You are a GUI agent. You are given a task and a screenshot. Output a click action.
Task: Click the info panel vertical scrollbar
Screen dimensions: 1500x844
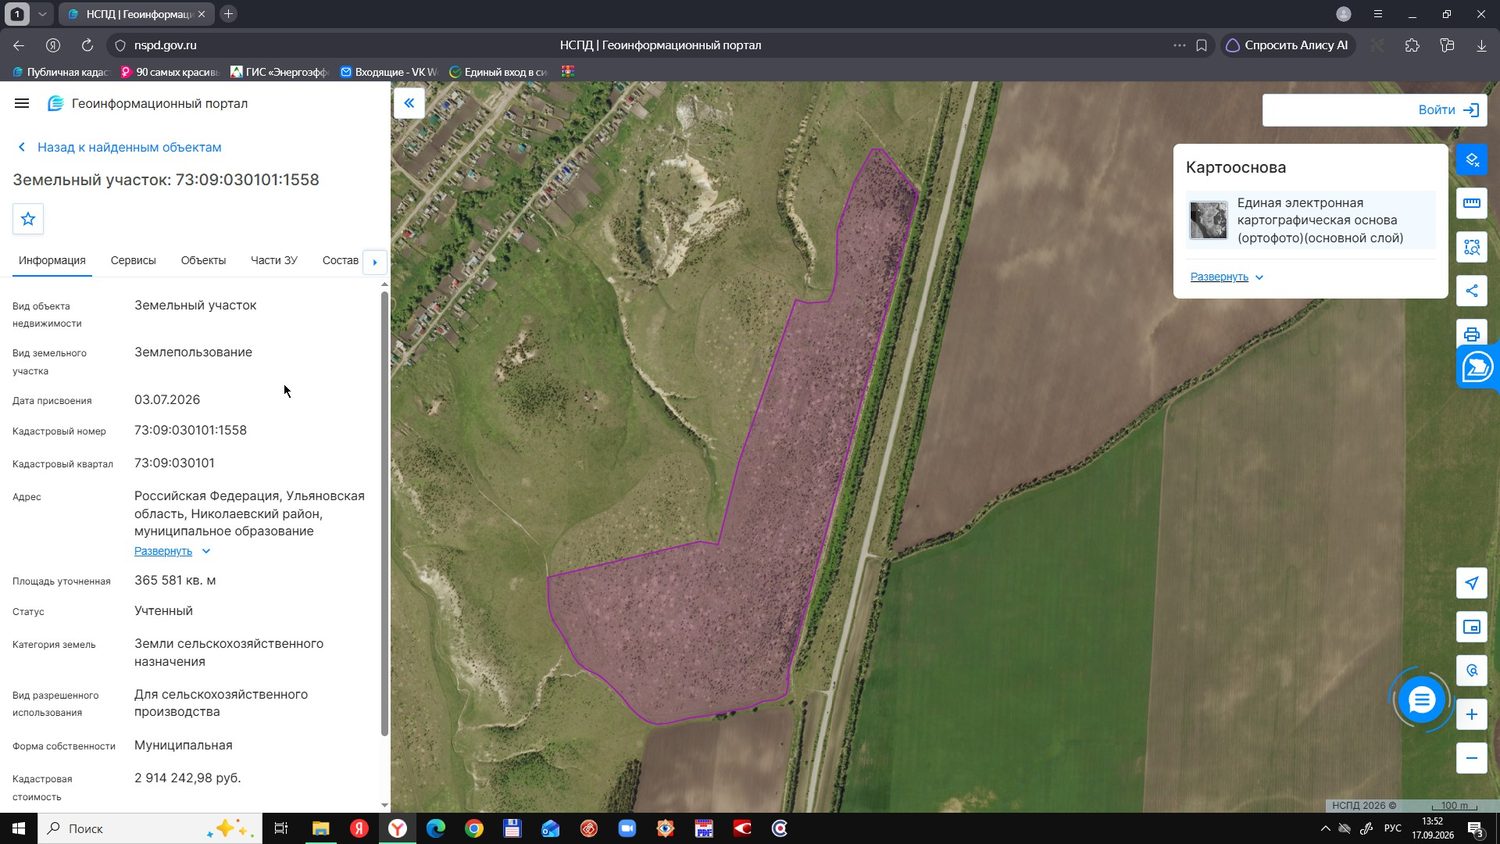[x=385, y=514]
